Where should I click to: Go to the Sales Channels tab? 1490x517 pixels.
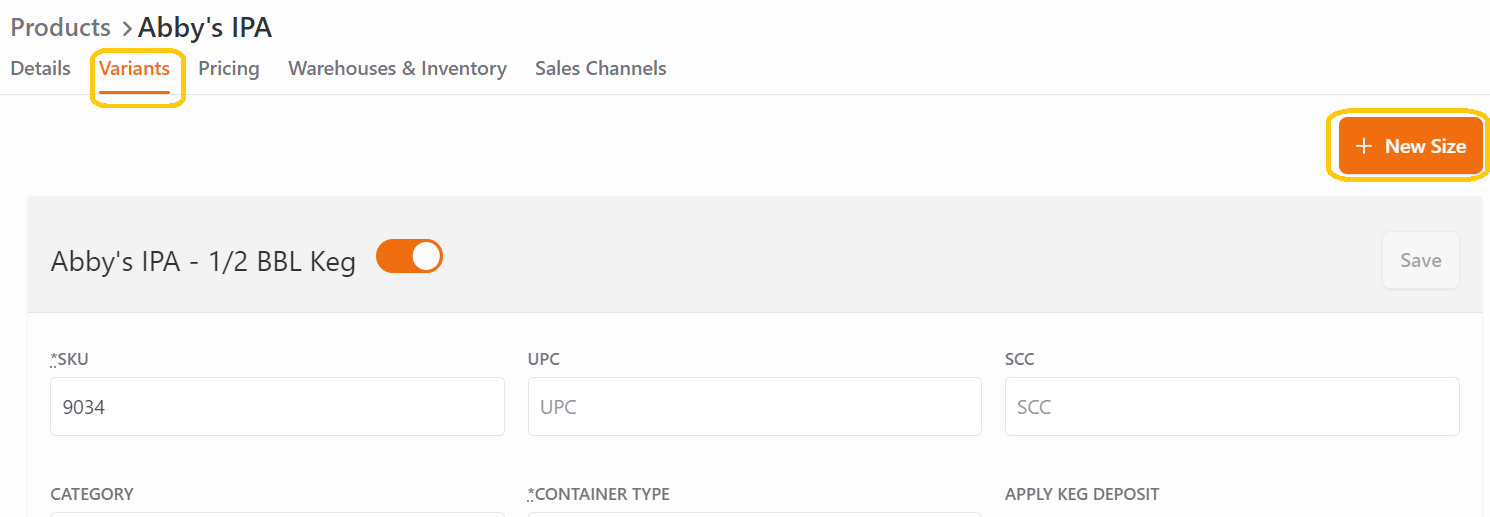(x=601, y=68)
